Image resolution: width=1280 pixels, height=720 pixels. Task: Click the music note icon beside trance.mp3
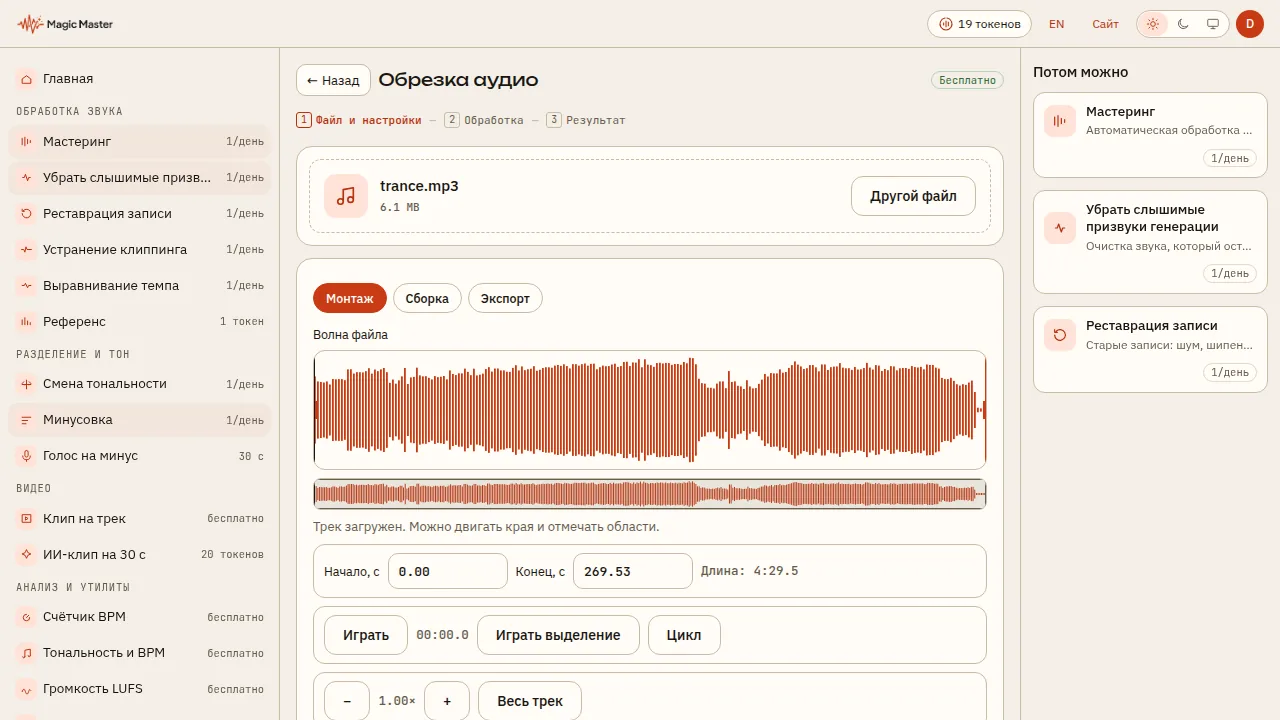(x=346, y=196)
